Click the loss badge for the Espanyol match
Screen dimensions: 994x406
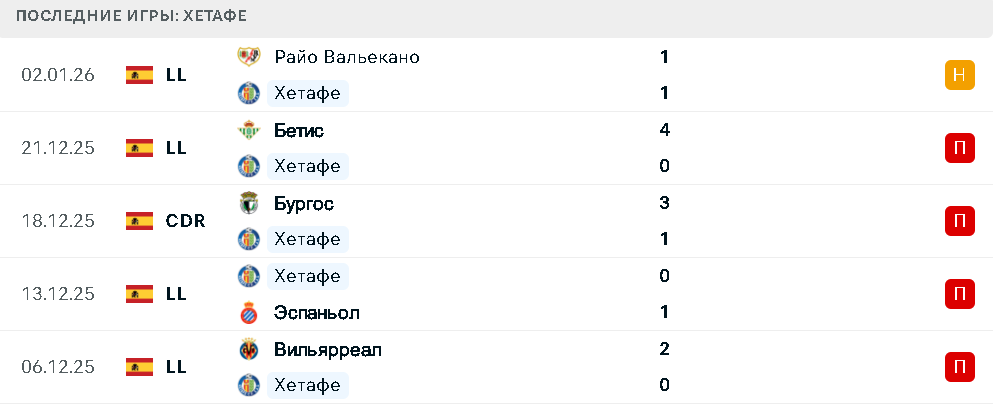click(959, 294)
